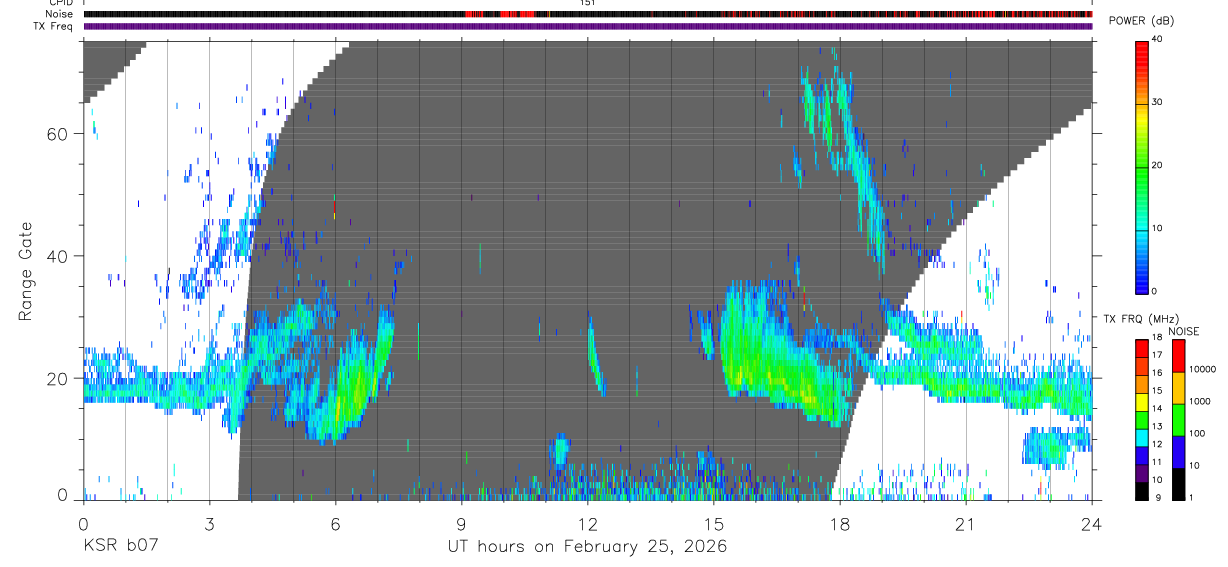
Task: Click the 12 tick on UT hours axis
Action: [587, 524]
